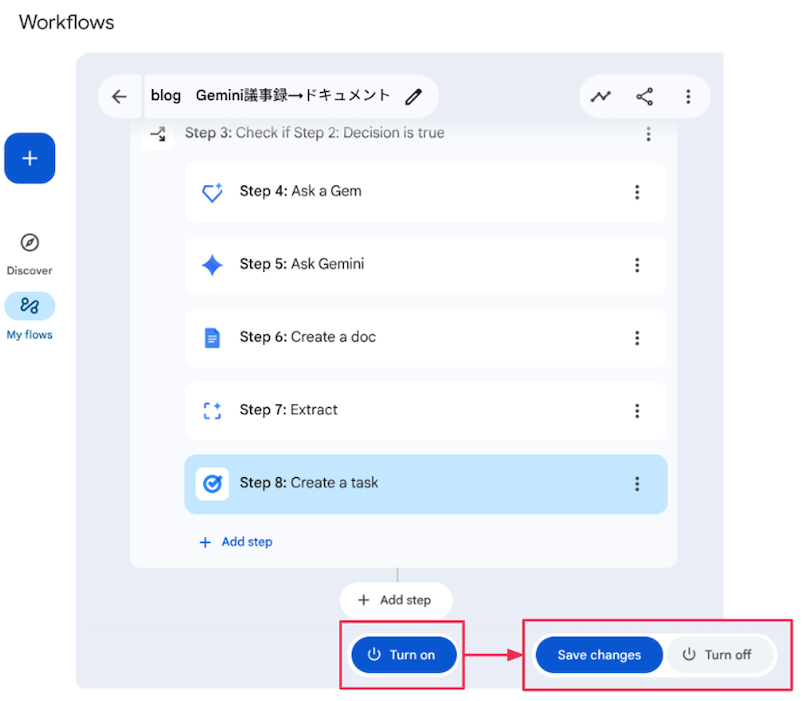804x701 pixels.
Task: Turn on the flow
Action: pyautogui.click(x=404, y=655)
